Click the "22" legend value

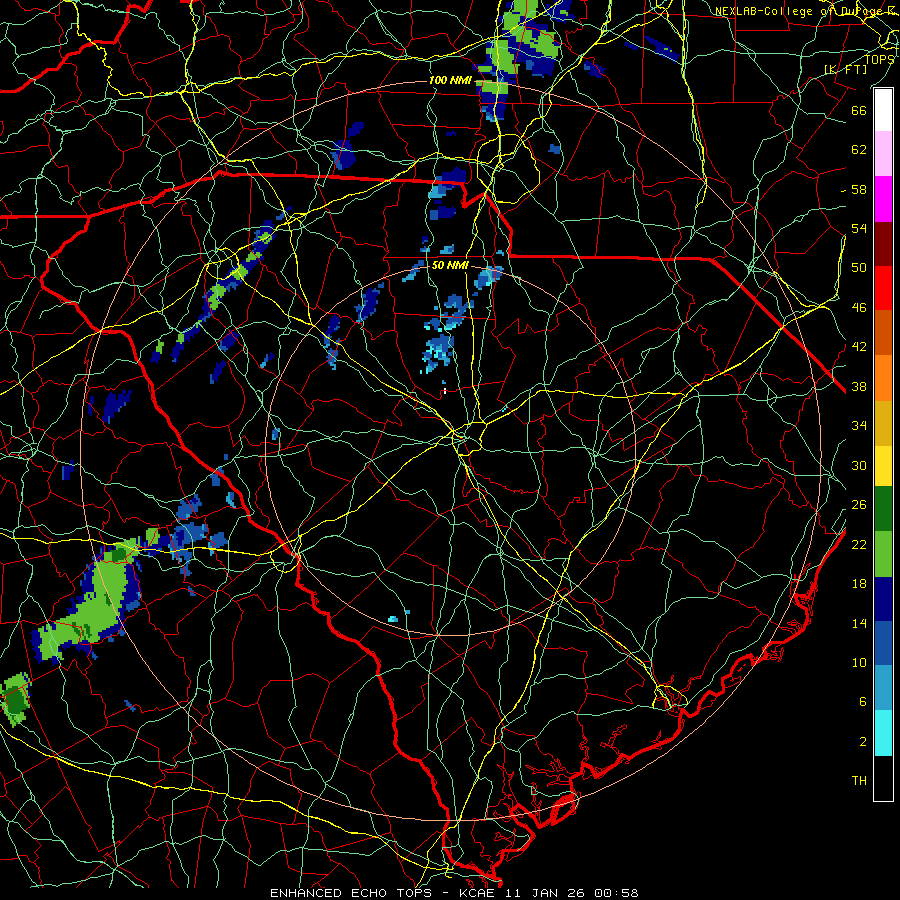[859, 544]
